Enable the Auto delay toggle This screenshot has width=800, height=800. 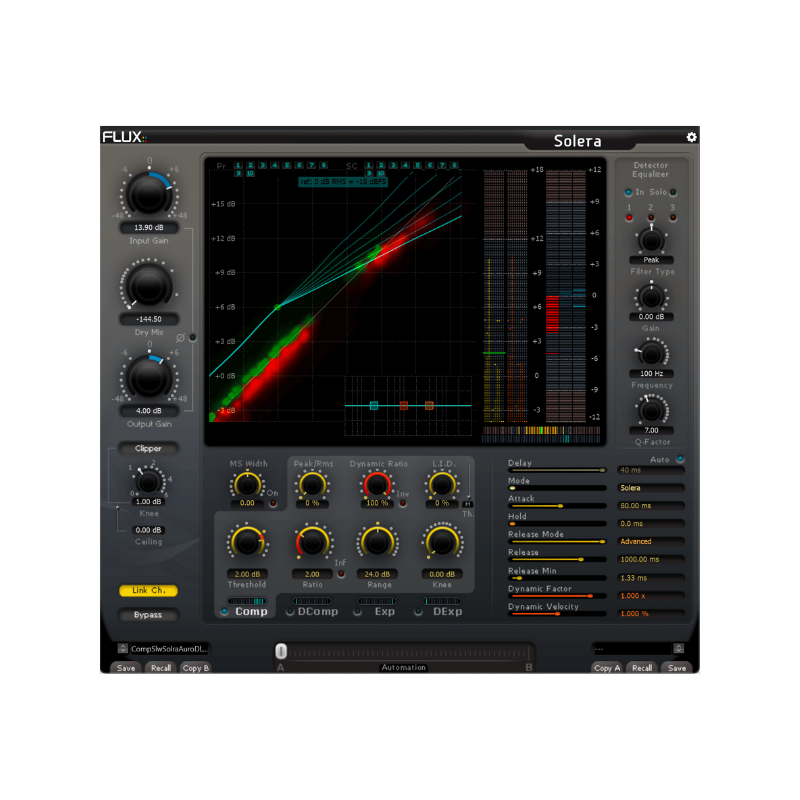pos(680,459)
